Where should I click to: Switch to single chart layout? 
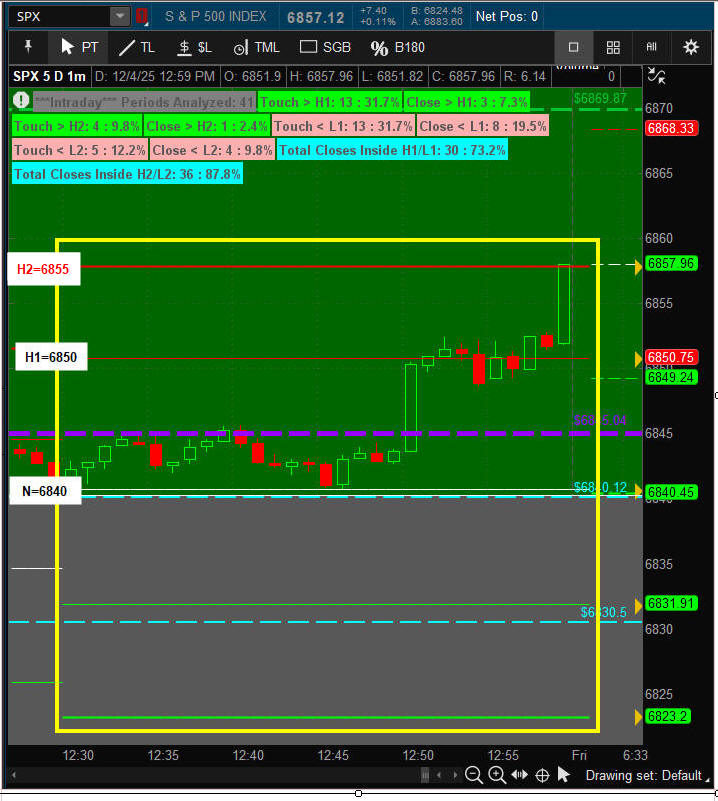point(574,47)
